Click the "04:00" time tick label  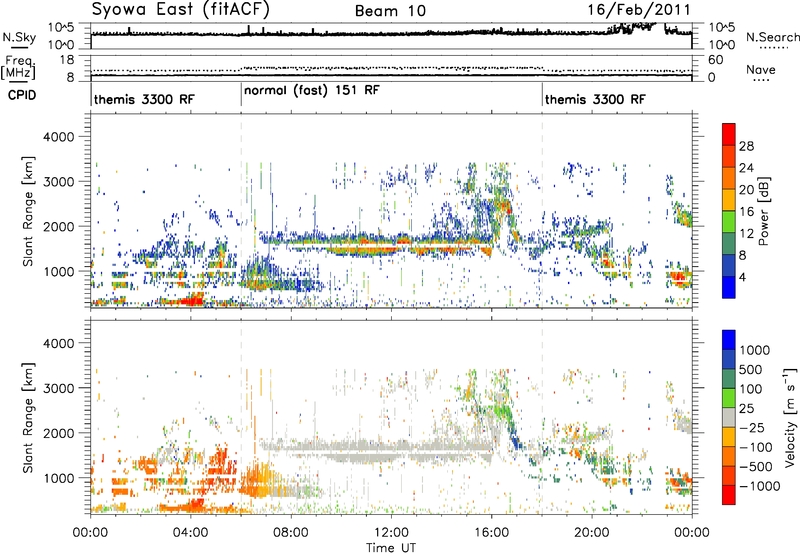190,533
